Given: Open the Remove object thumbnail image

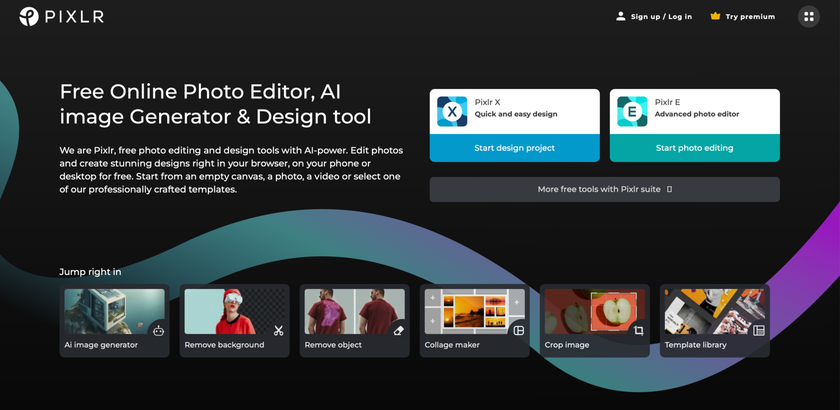Looking at the screenshot, I should 354,311.
